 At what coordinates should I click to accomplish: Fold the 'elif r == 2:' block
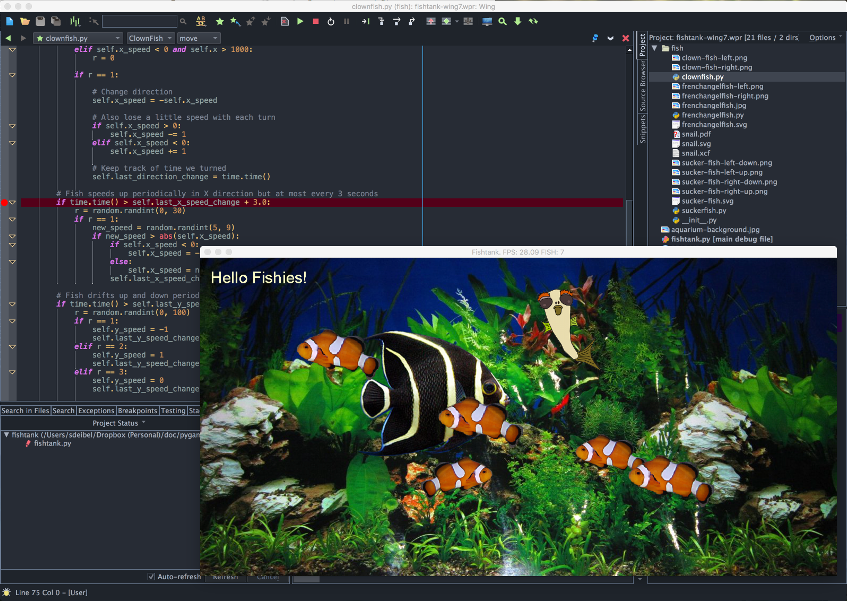[12, 347]
